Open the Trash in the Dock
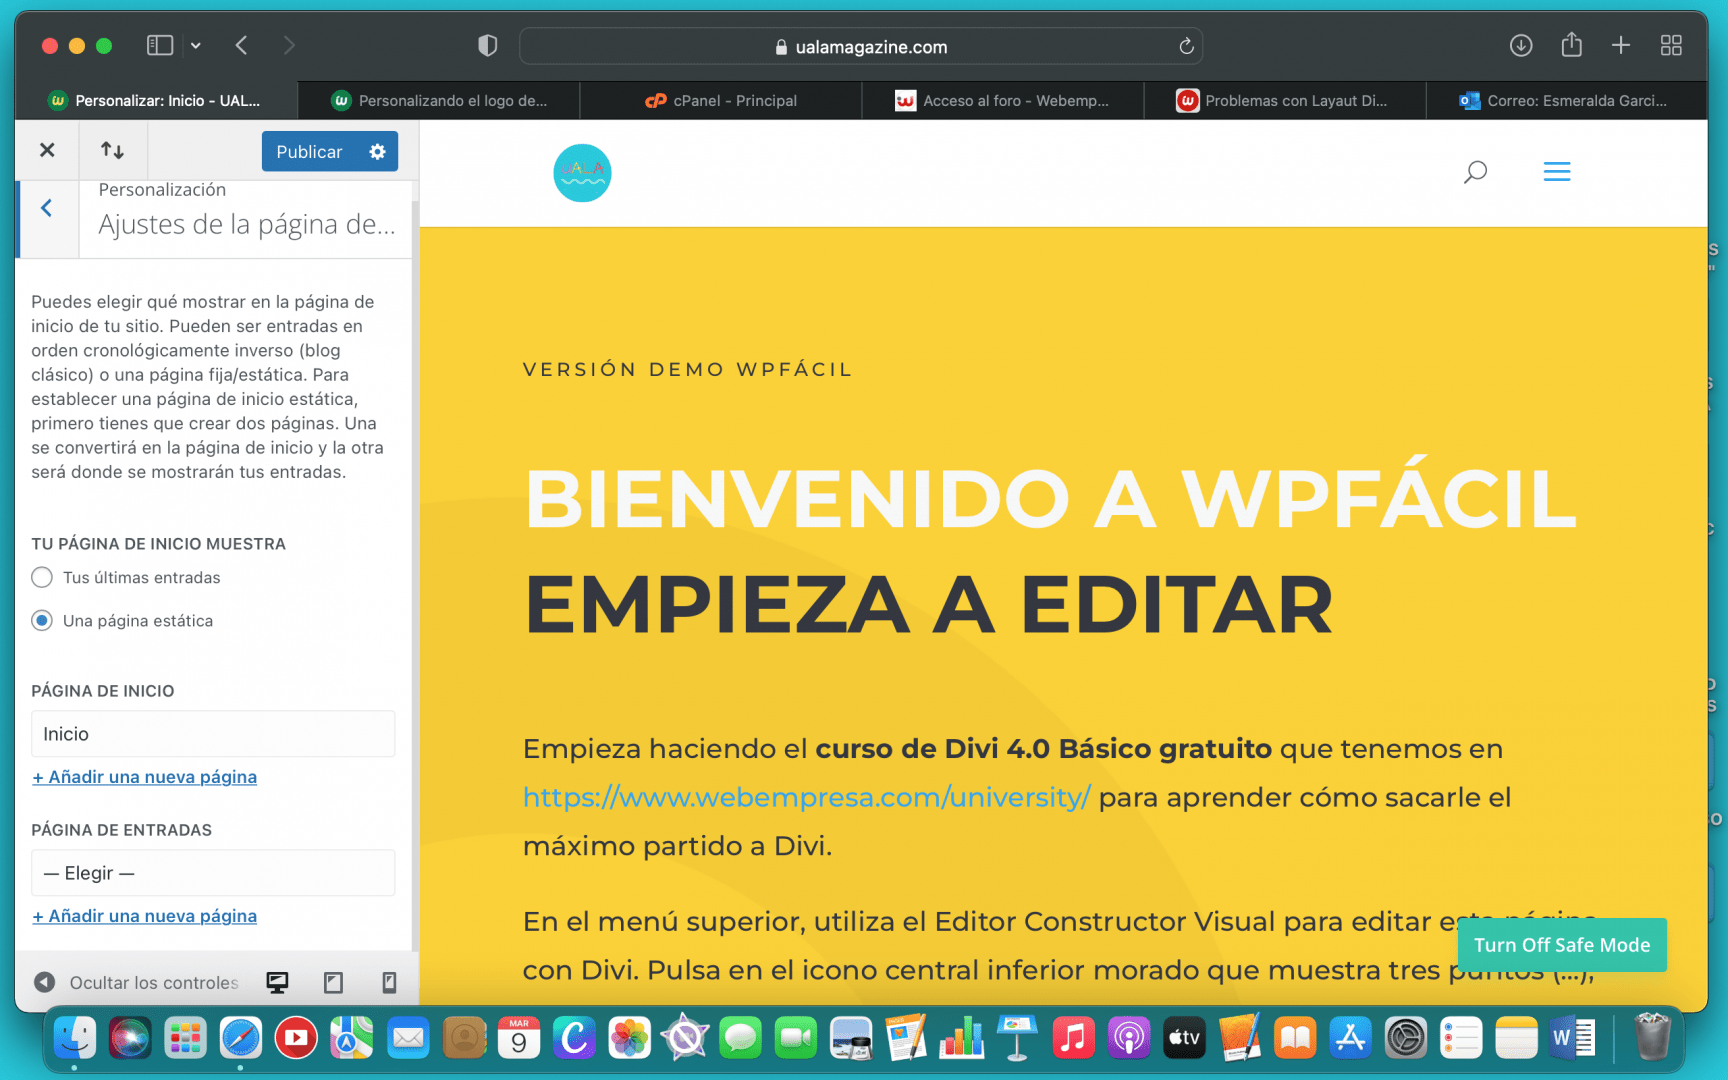Screen dimensions: 1728x1080 (1652, 1037)
